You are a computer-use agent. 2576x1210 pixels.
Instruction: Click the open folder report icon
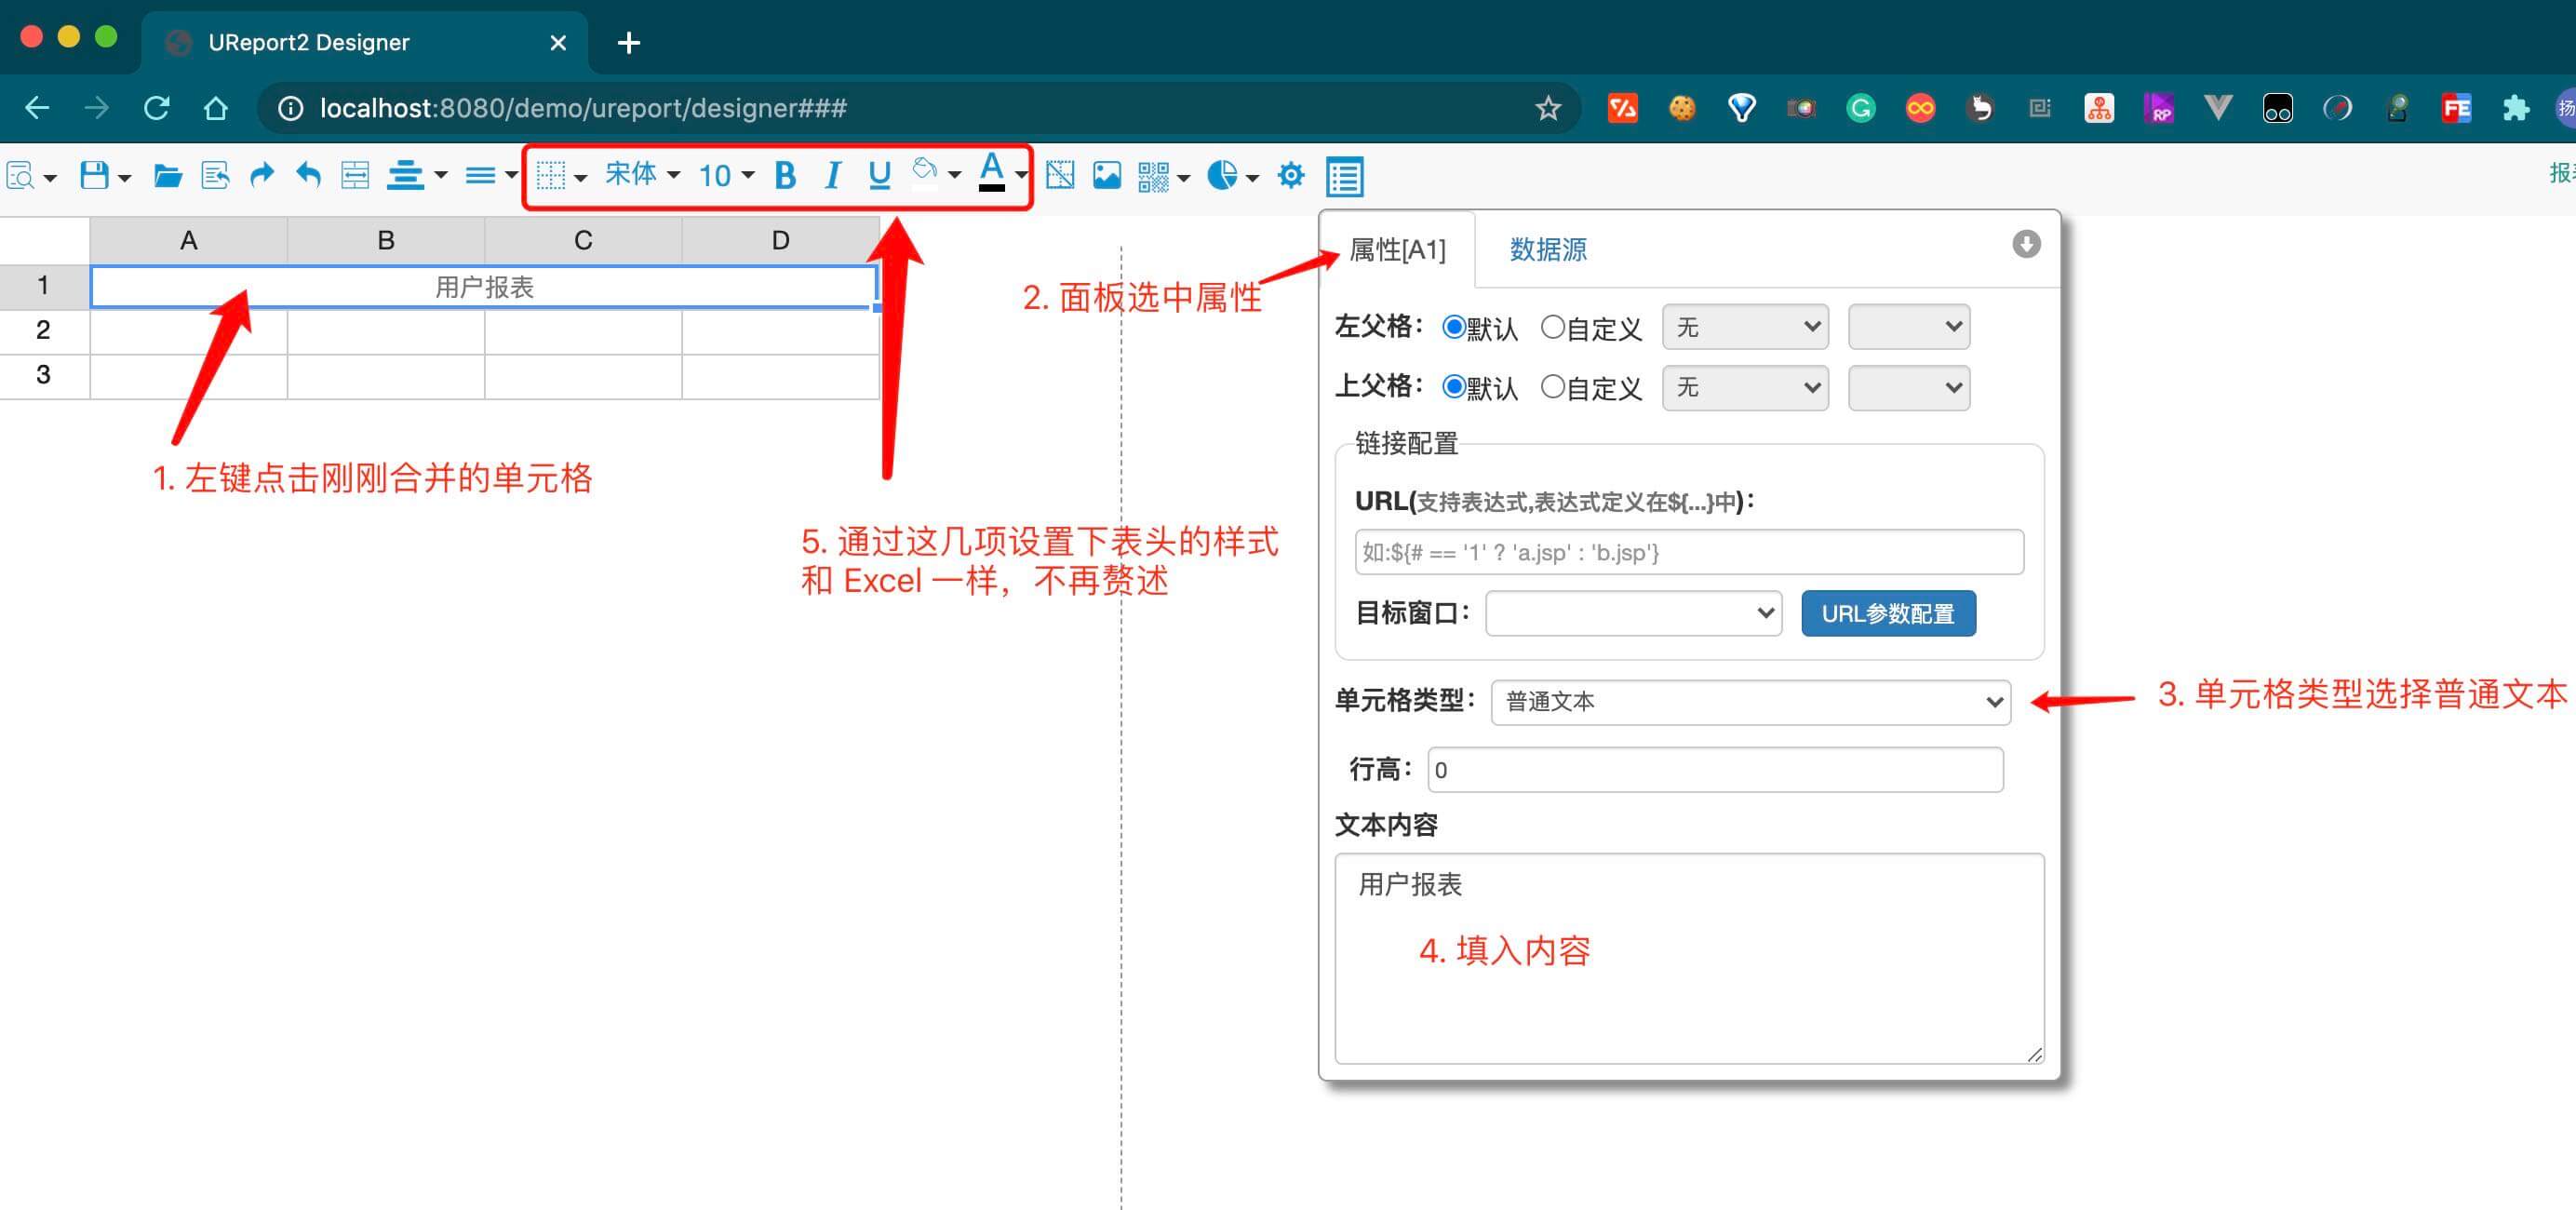(x=167, y=176)
